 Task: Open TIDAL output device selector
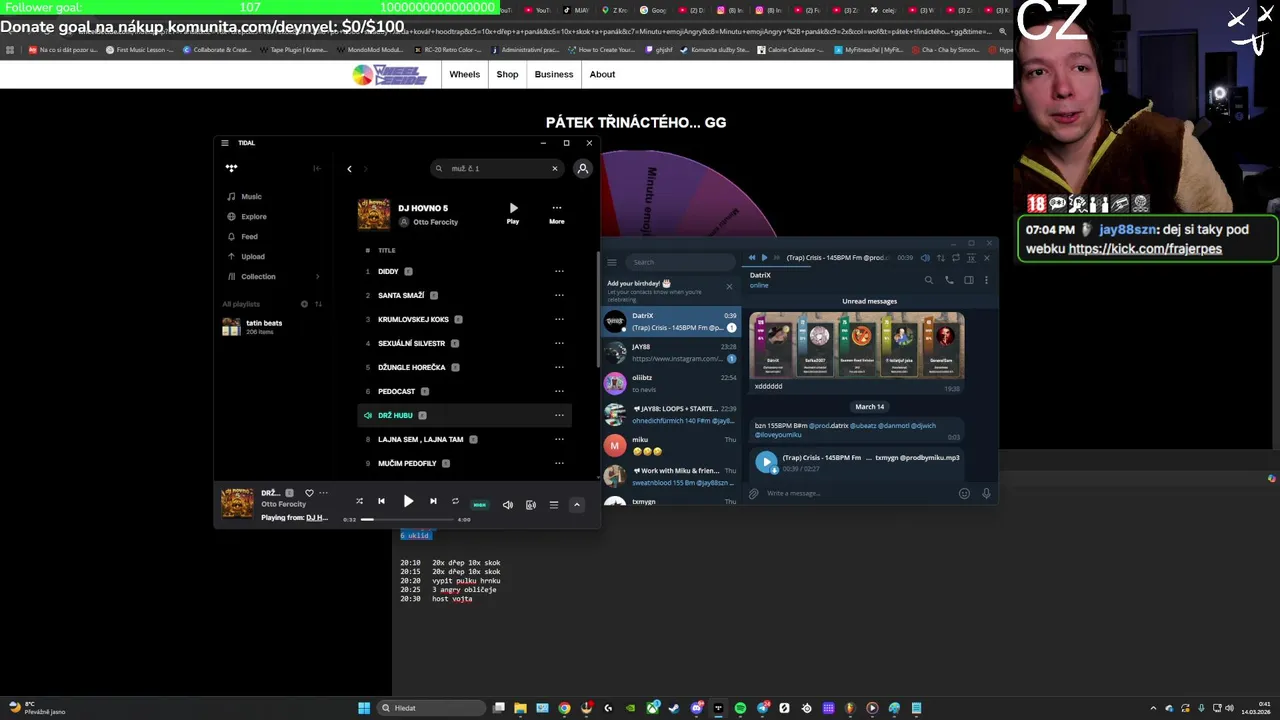tap(531, 505)
